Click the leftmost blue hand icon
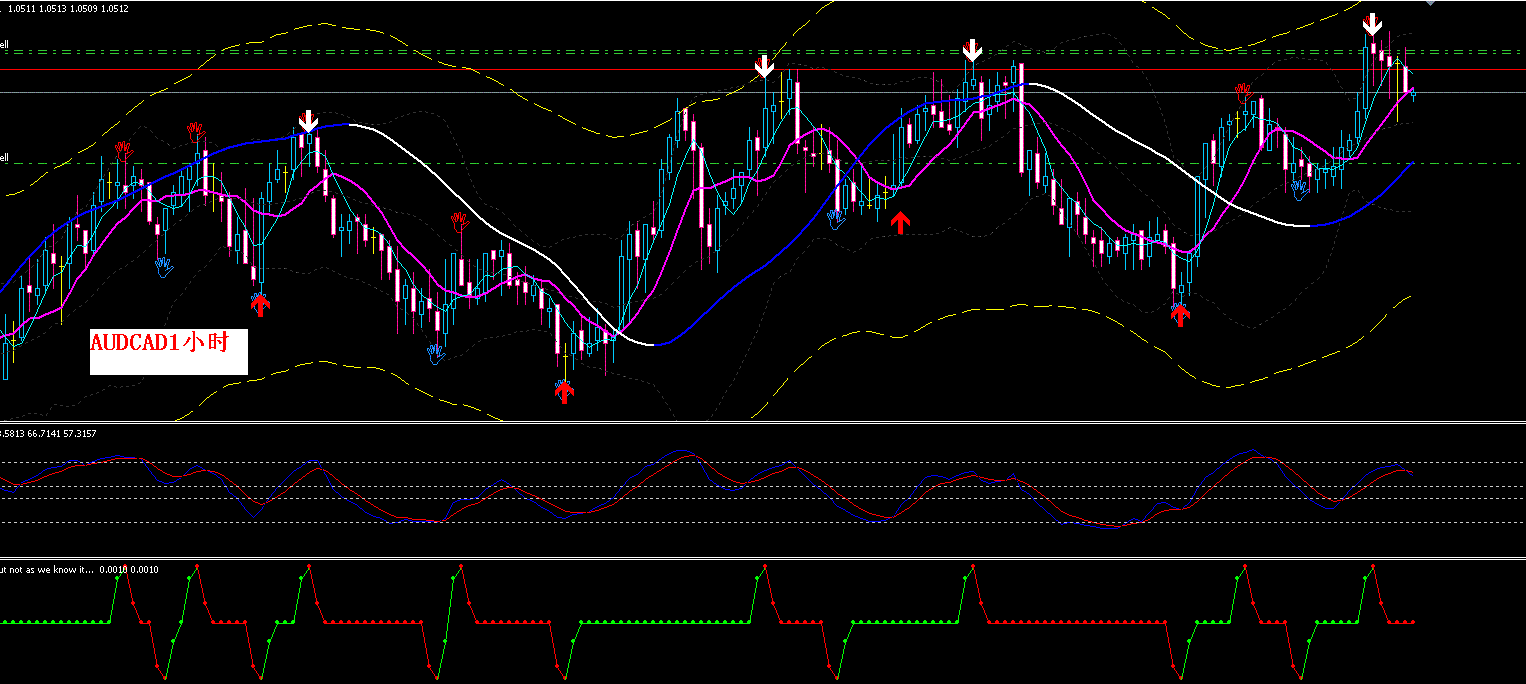The height and width of the screenshot is (684, 1526). coord(164,266)
